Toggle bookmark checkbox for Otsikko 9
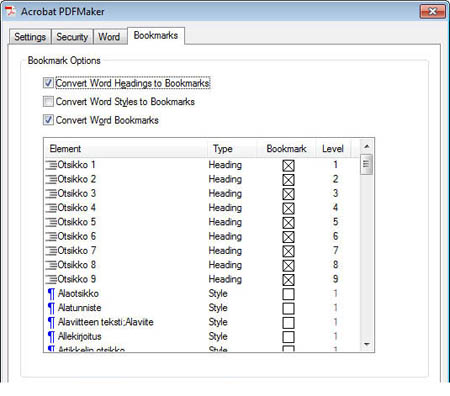 [x=288, y=280]
